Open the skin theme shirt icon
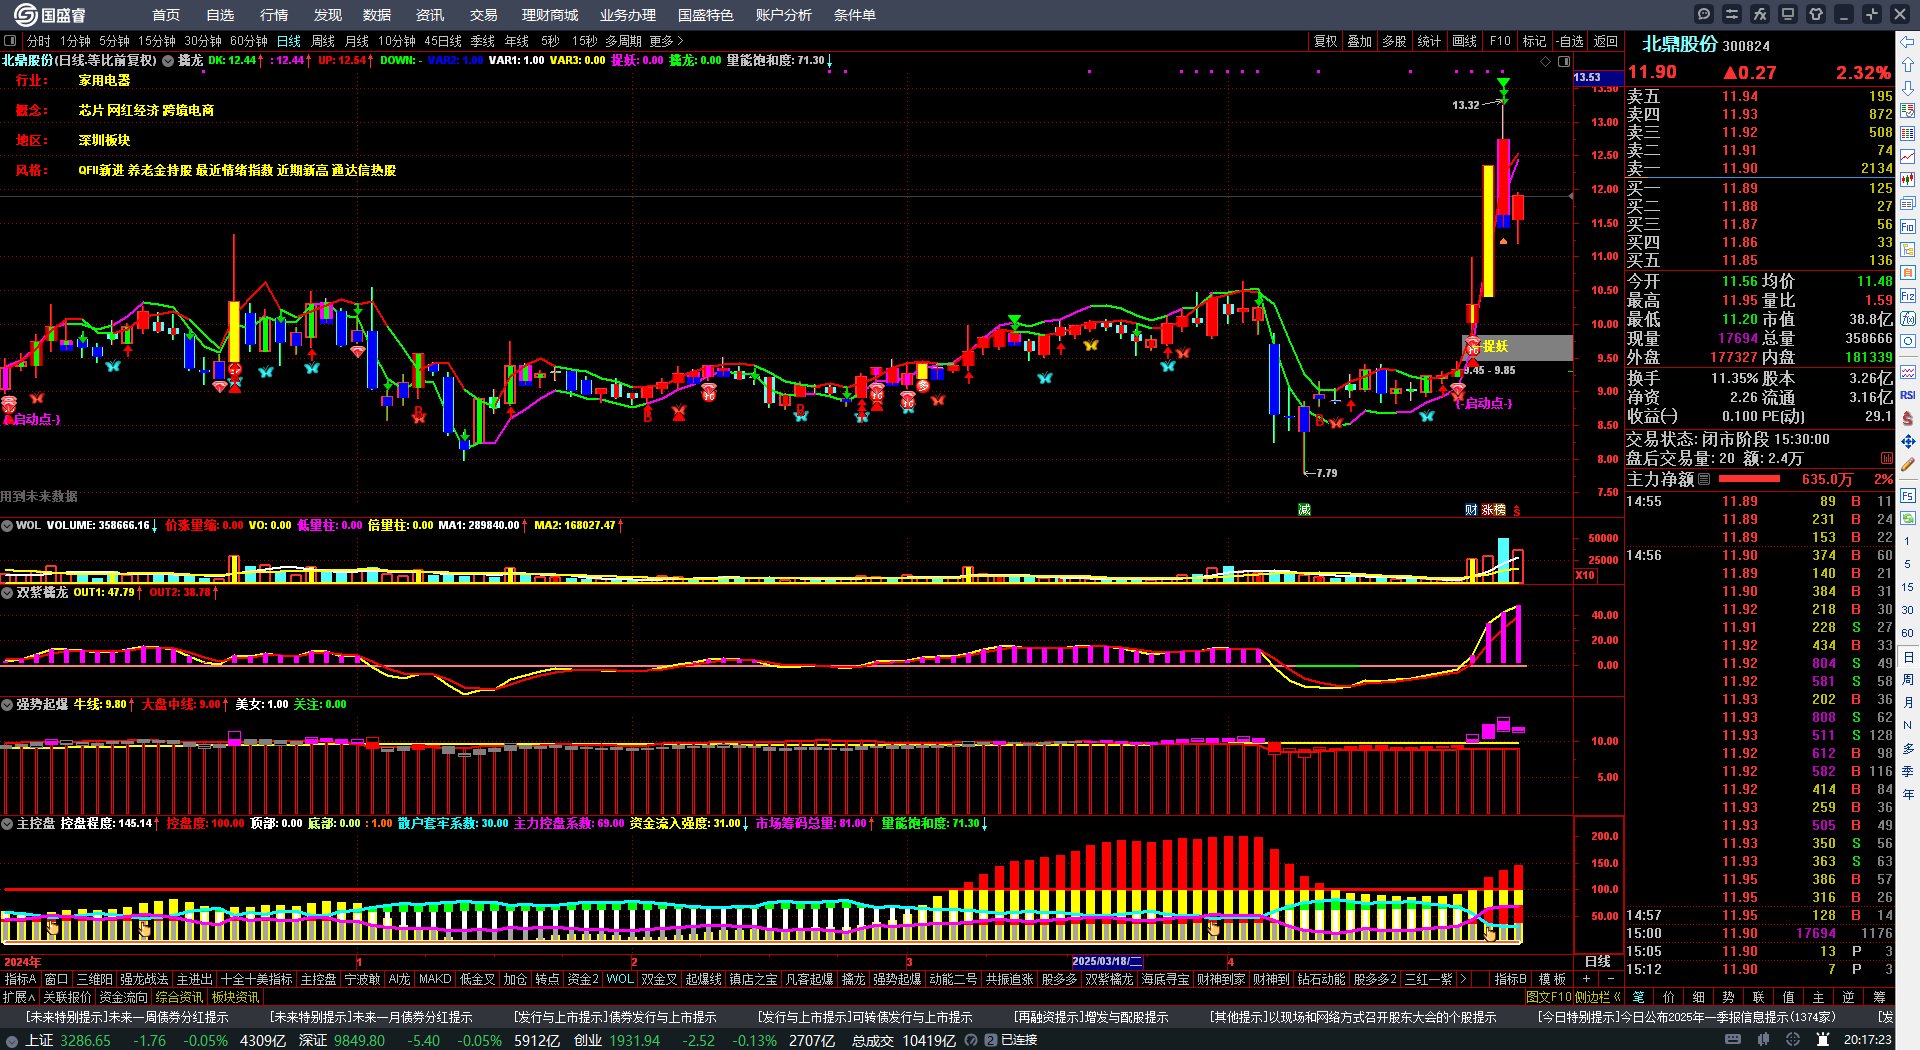The height and width of the screenshot is (1050, 1920). (x=1816, y=14)
